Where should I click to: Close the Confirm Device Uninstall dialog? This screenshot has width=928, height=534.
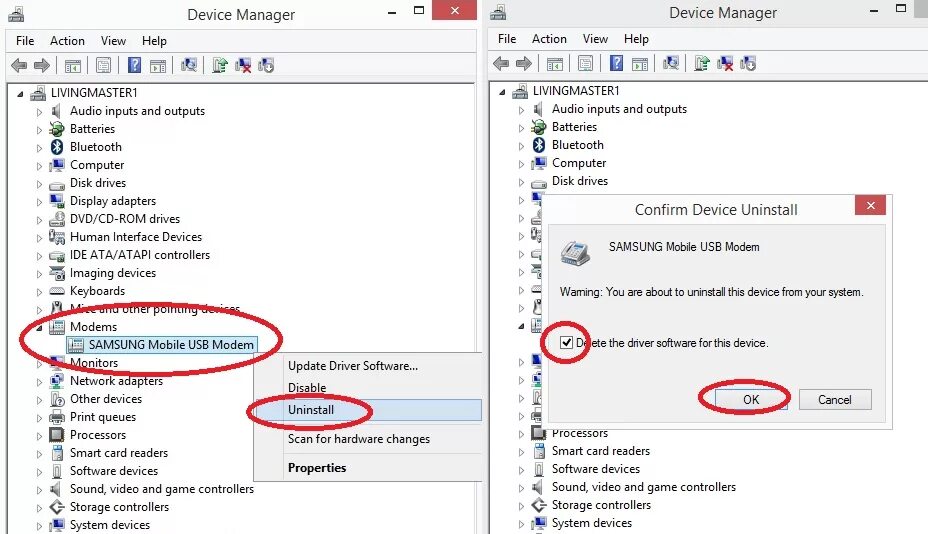[871, 205]
